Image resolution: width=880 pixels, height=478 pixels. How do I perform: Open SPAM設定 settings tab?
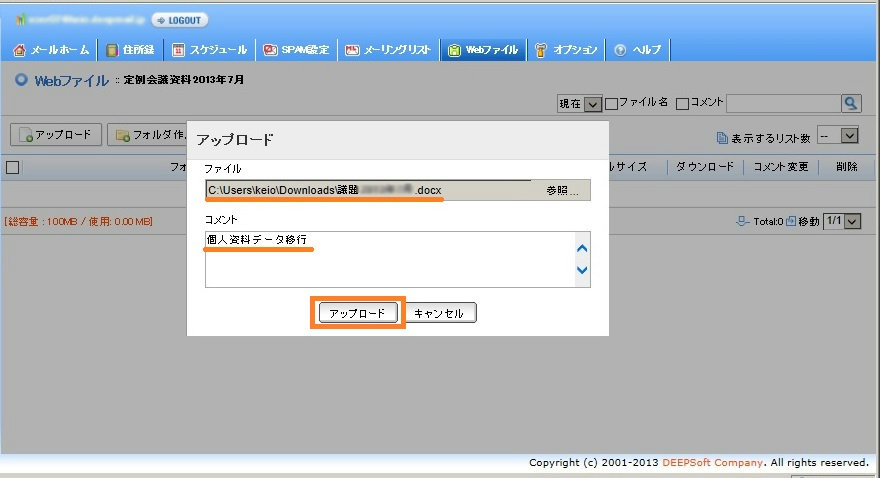coord(297,50)
